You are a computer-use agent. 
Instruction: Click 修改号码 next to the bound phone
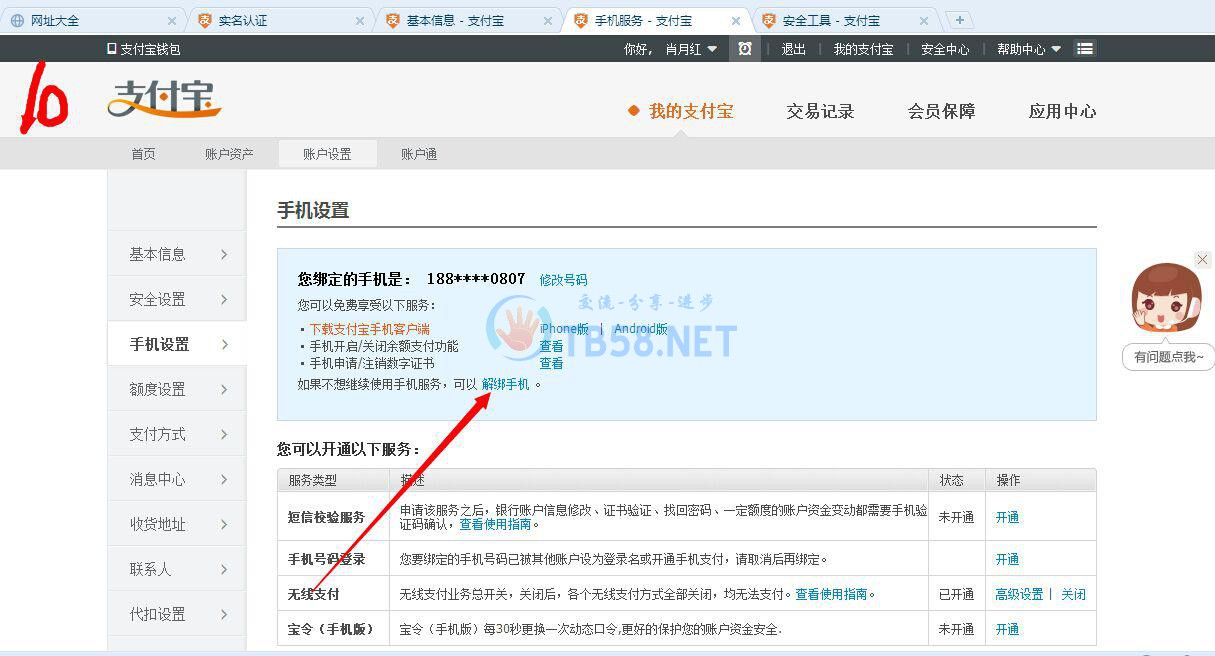tap(563, 280)
